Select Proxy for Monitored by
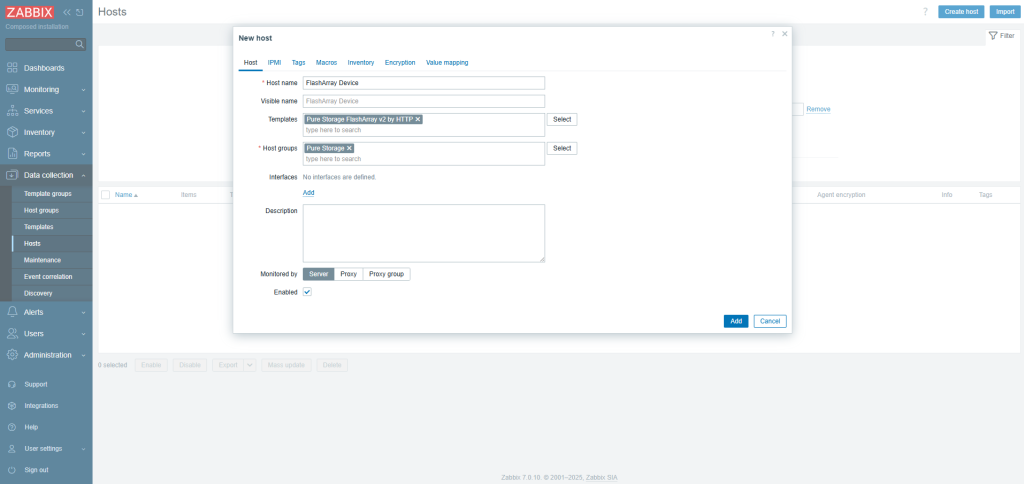The height and width of the screenshot is (484, 1024). click(349, 274)
